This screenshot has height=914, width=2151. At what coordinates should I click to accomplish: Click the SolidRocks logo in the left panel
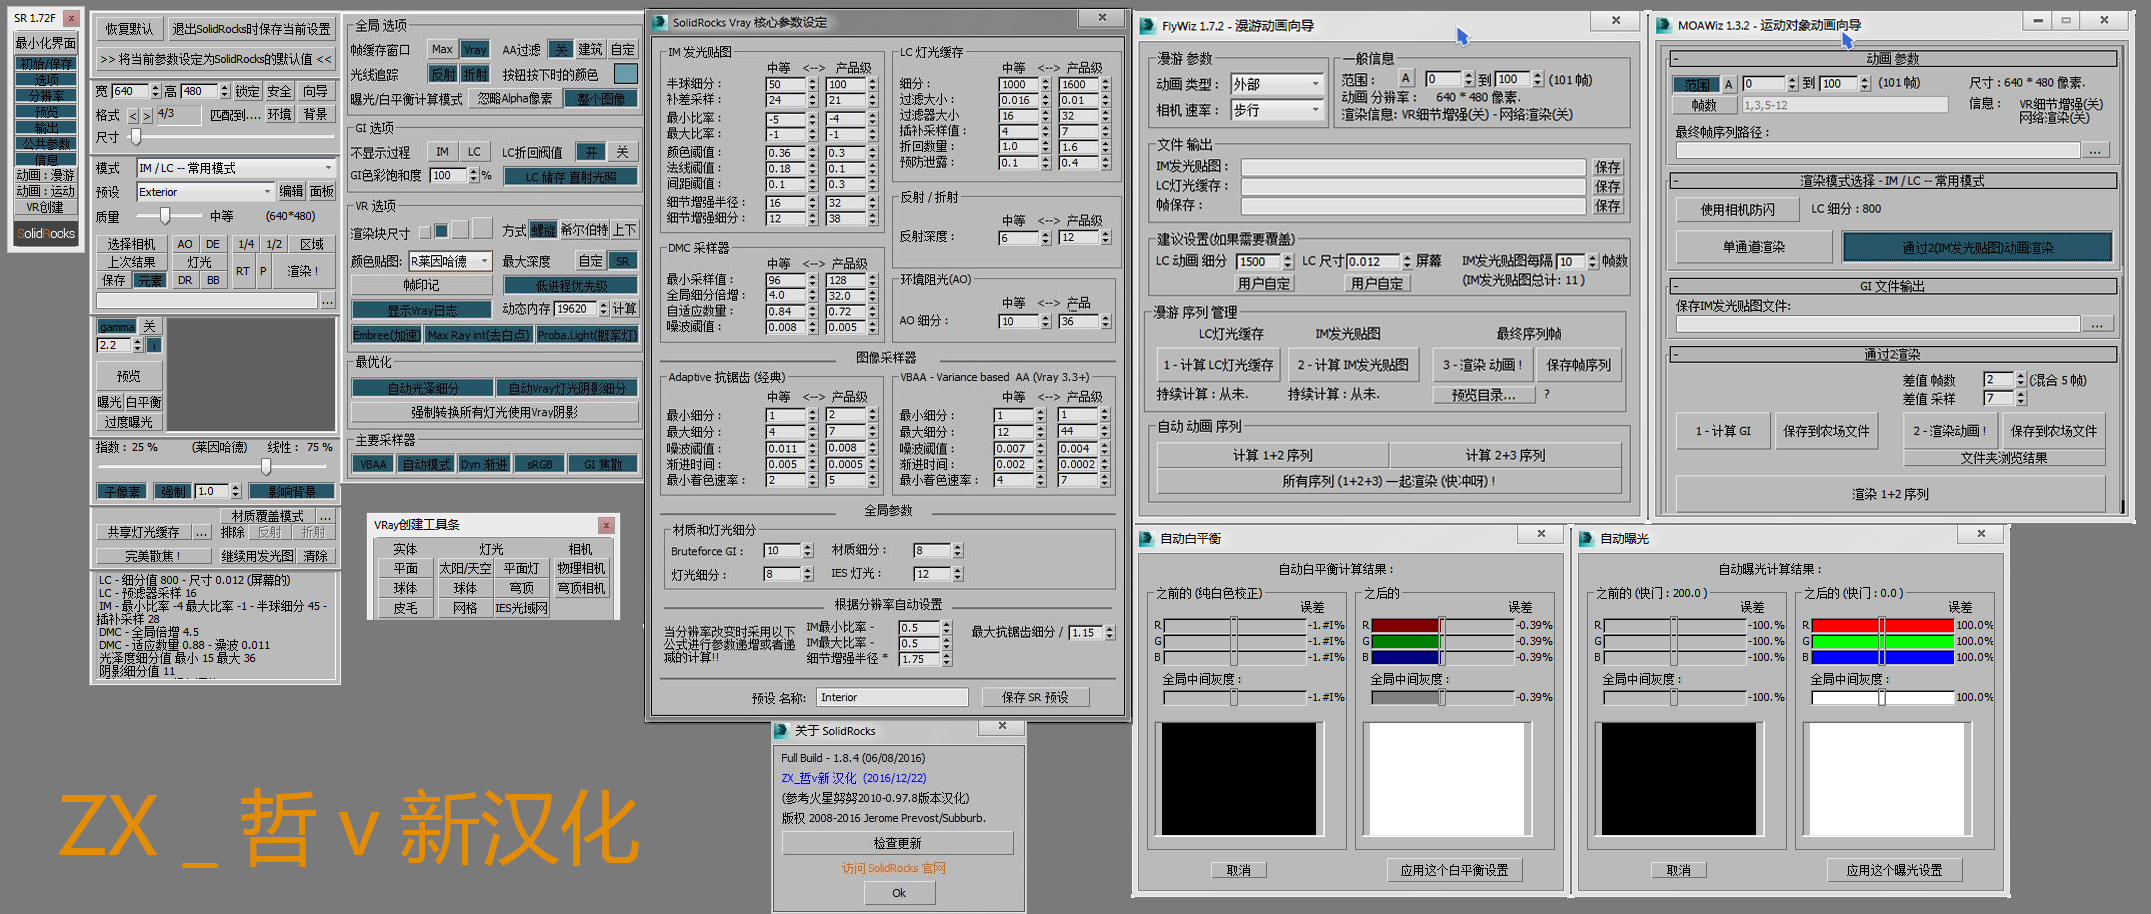coord(46,233)
